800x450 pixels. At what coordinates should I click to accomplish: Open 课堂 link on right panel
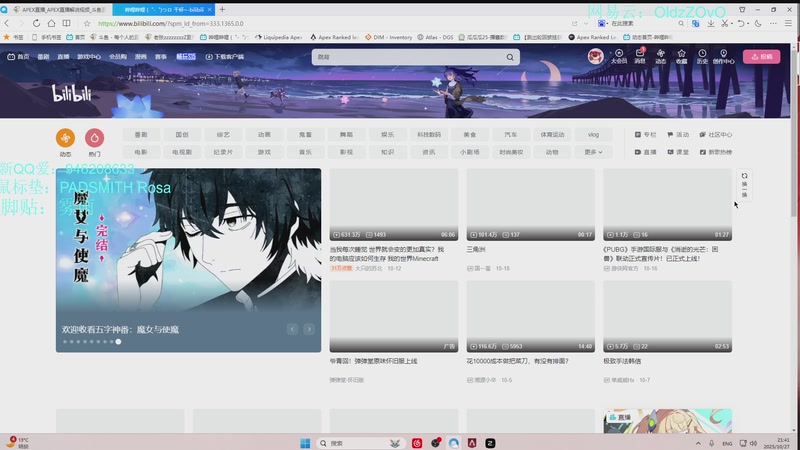click(678, 152)
